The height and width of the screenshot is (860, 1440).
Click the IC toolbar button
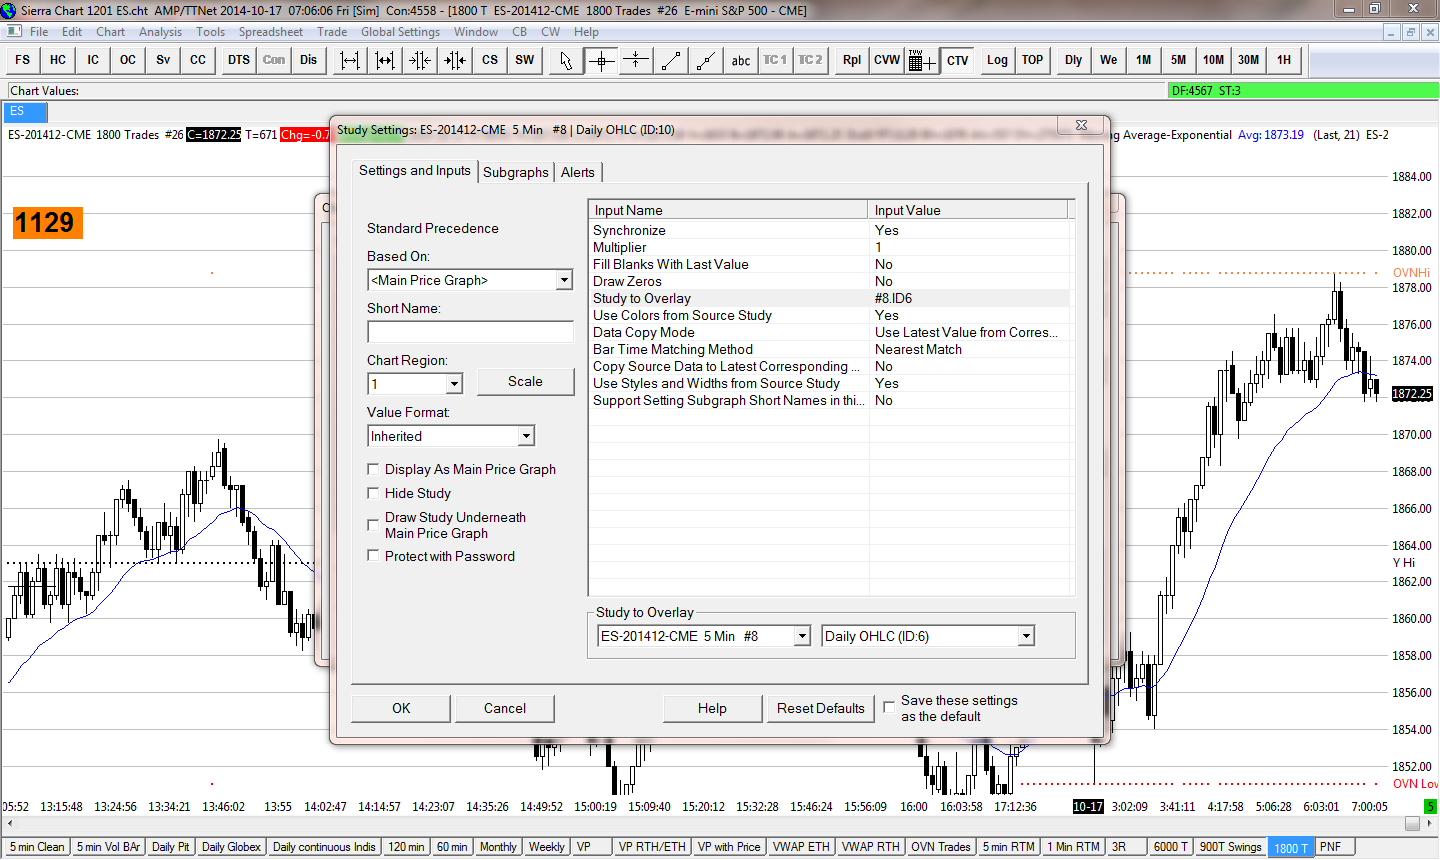click(x=93, y=60)
